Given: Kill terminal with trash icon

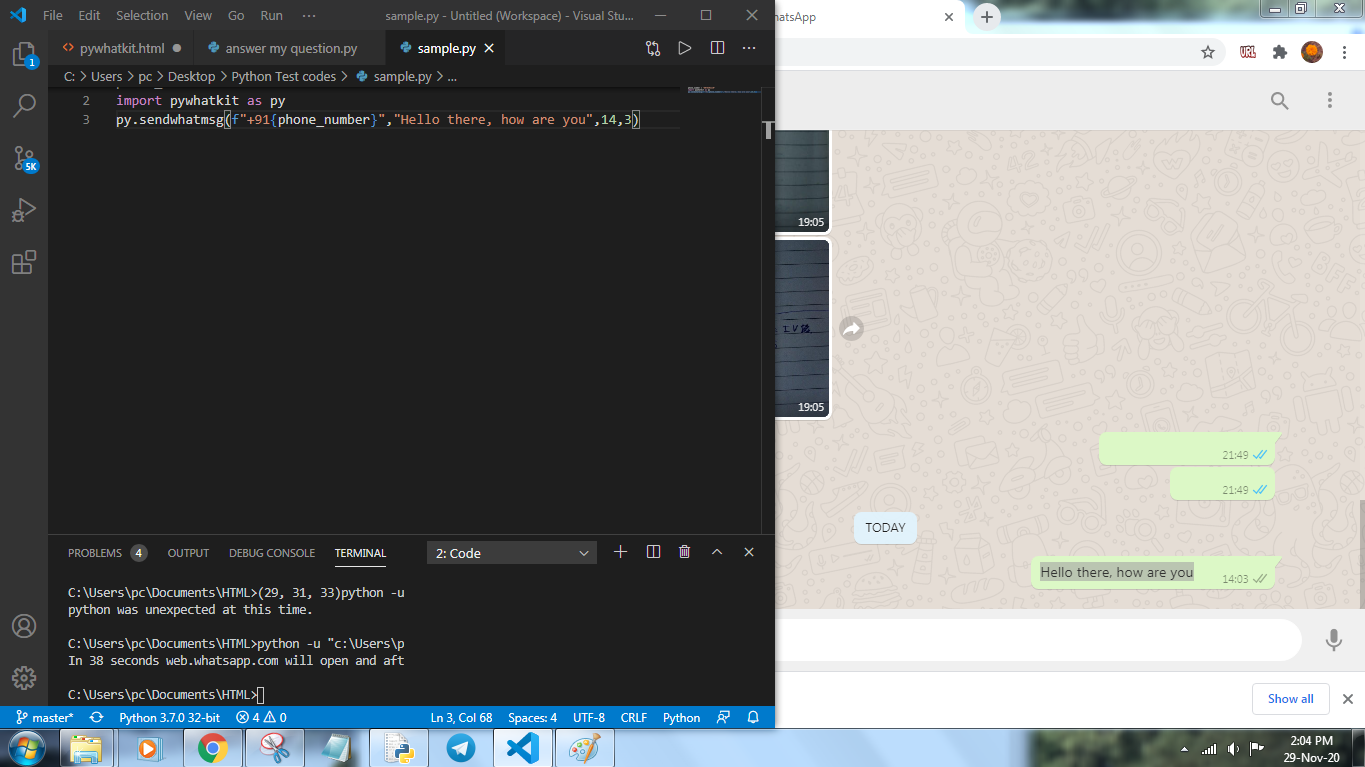Looking at the screenshot, I should (685, 552).
